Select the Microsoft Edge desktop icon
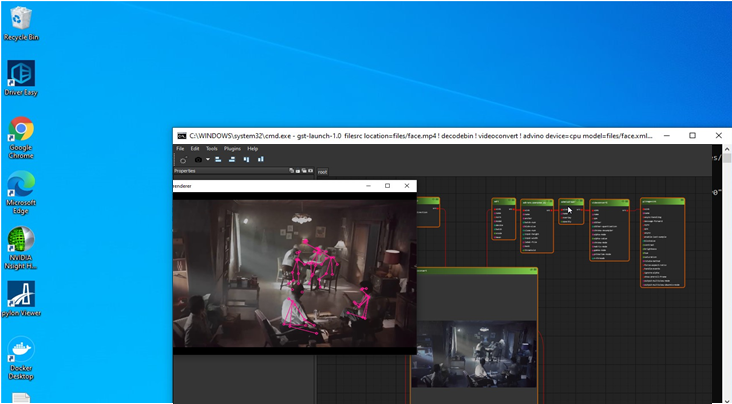This screenshot has height=404, width=732. pos(21,192)
